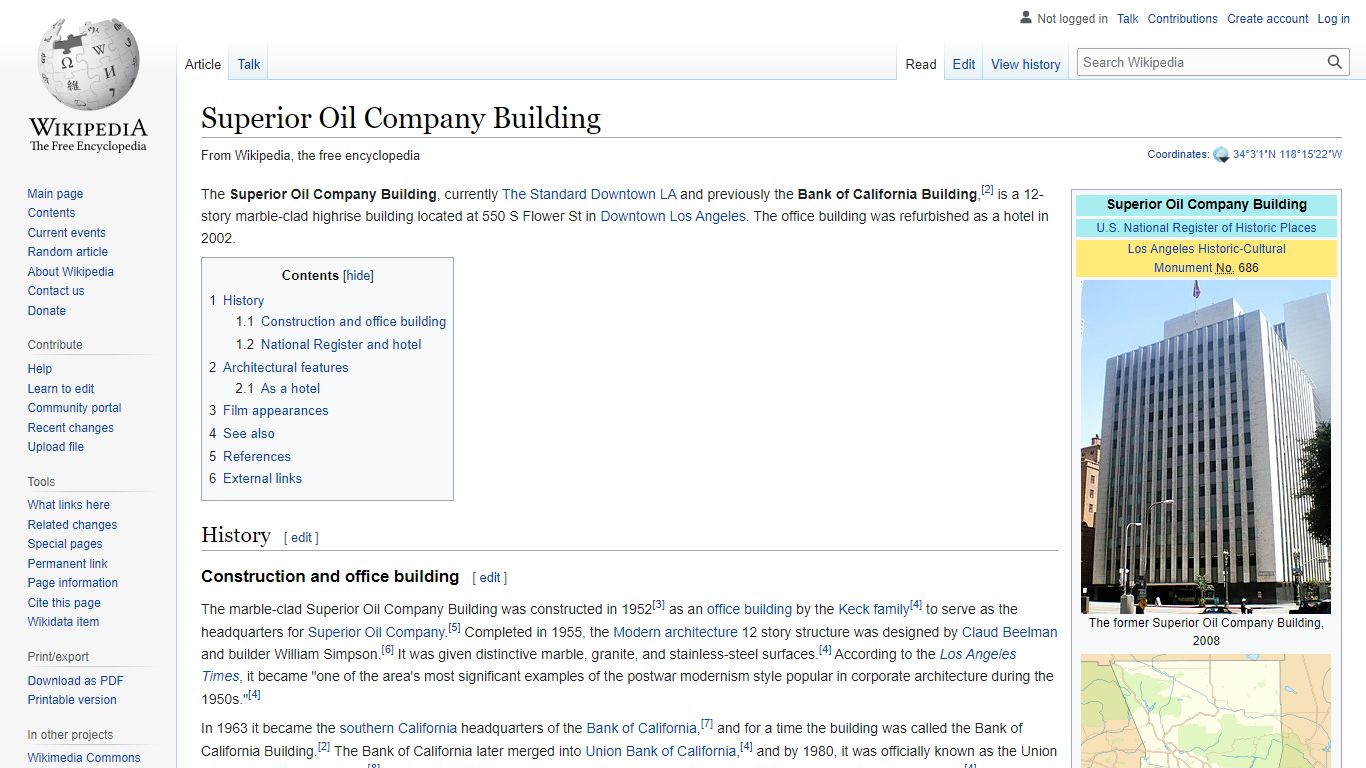Viewport: 1366px width, 768px height.
Task: Click Contact us in the sidebar
Action: (x=56, y=291)
